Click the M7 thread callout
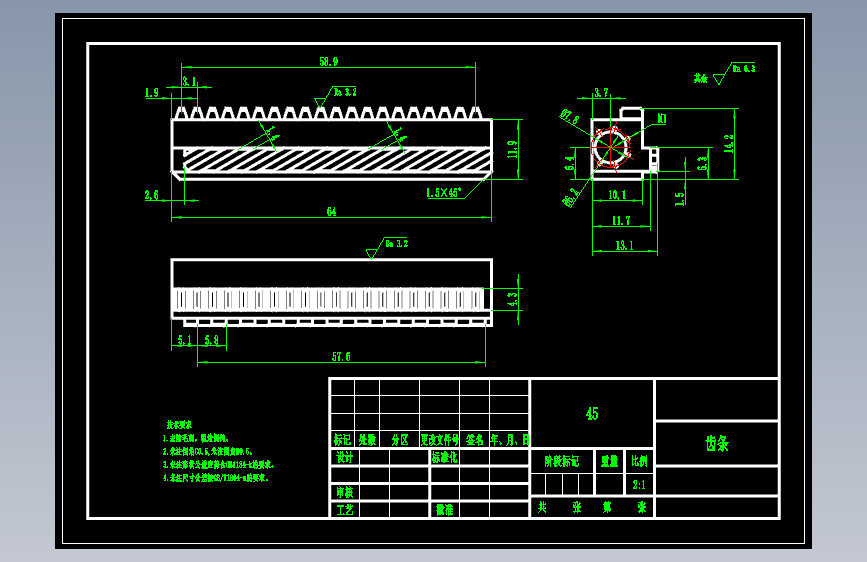The width and height of the screenshot is (867, 562). pos(661,119)
